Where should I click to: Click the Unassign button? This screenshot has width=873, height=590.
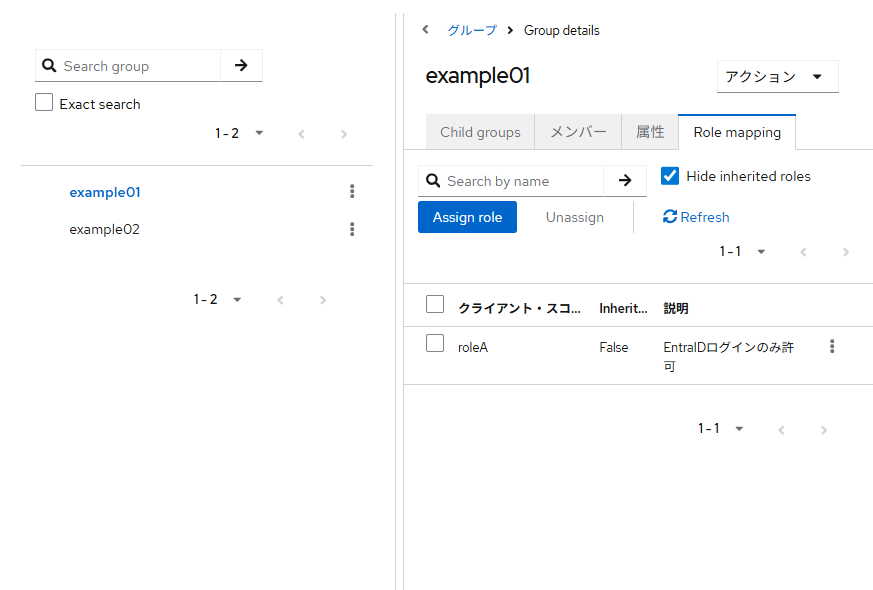pyautogui.click(x=575, y=217)
